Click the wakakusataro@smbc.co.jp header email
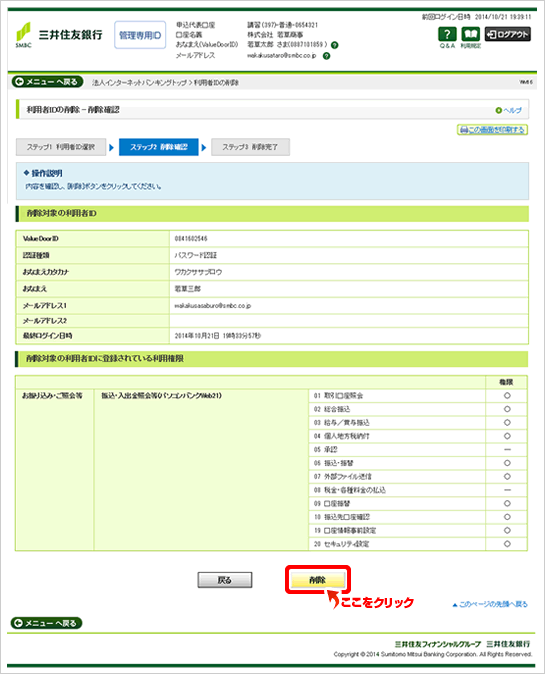This screenshot has height=674, width=545. pyautogui.click(x=282, y=56)
